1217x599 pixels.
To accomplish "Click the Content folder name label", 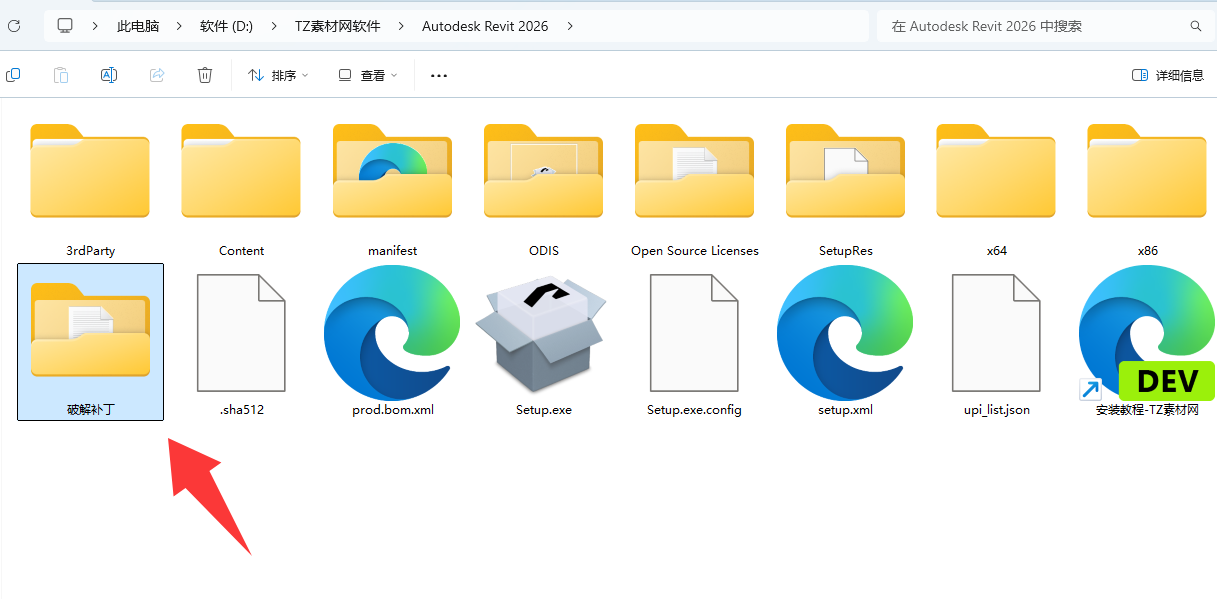I will [241, 251].
